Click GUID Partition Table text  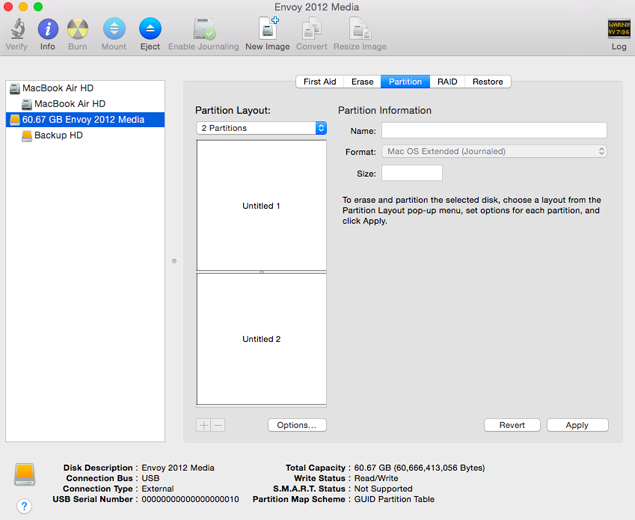coord(394,499)
